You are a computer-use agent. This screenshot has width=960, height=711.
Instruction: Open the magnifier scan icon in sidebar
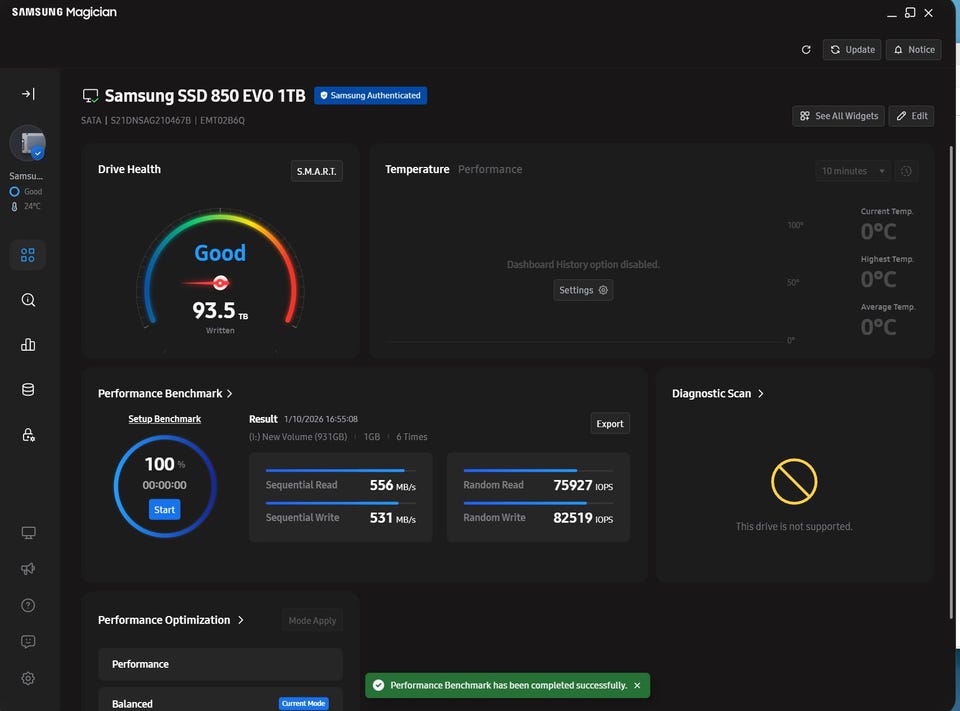(x=28, y=300)
